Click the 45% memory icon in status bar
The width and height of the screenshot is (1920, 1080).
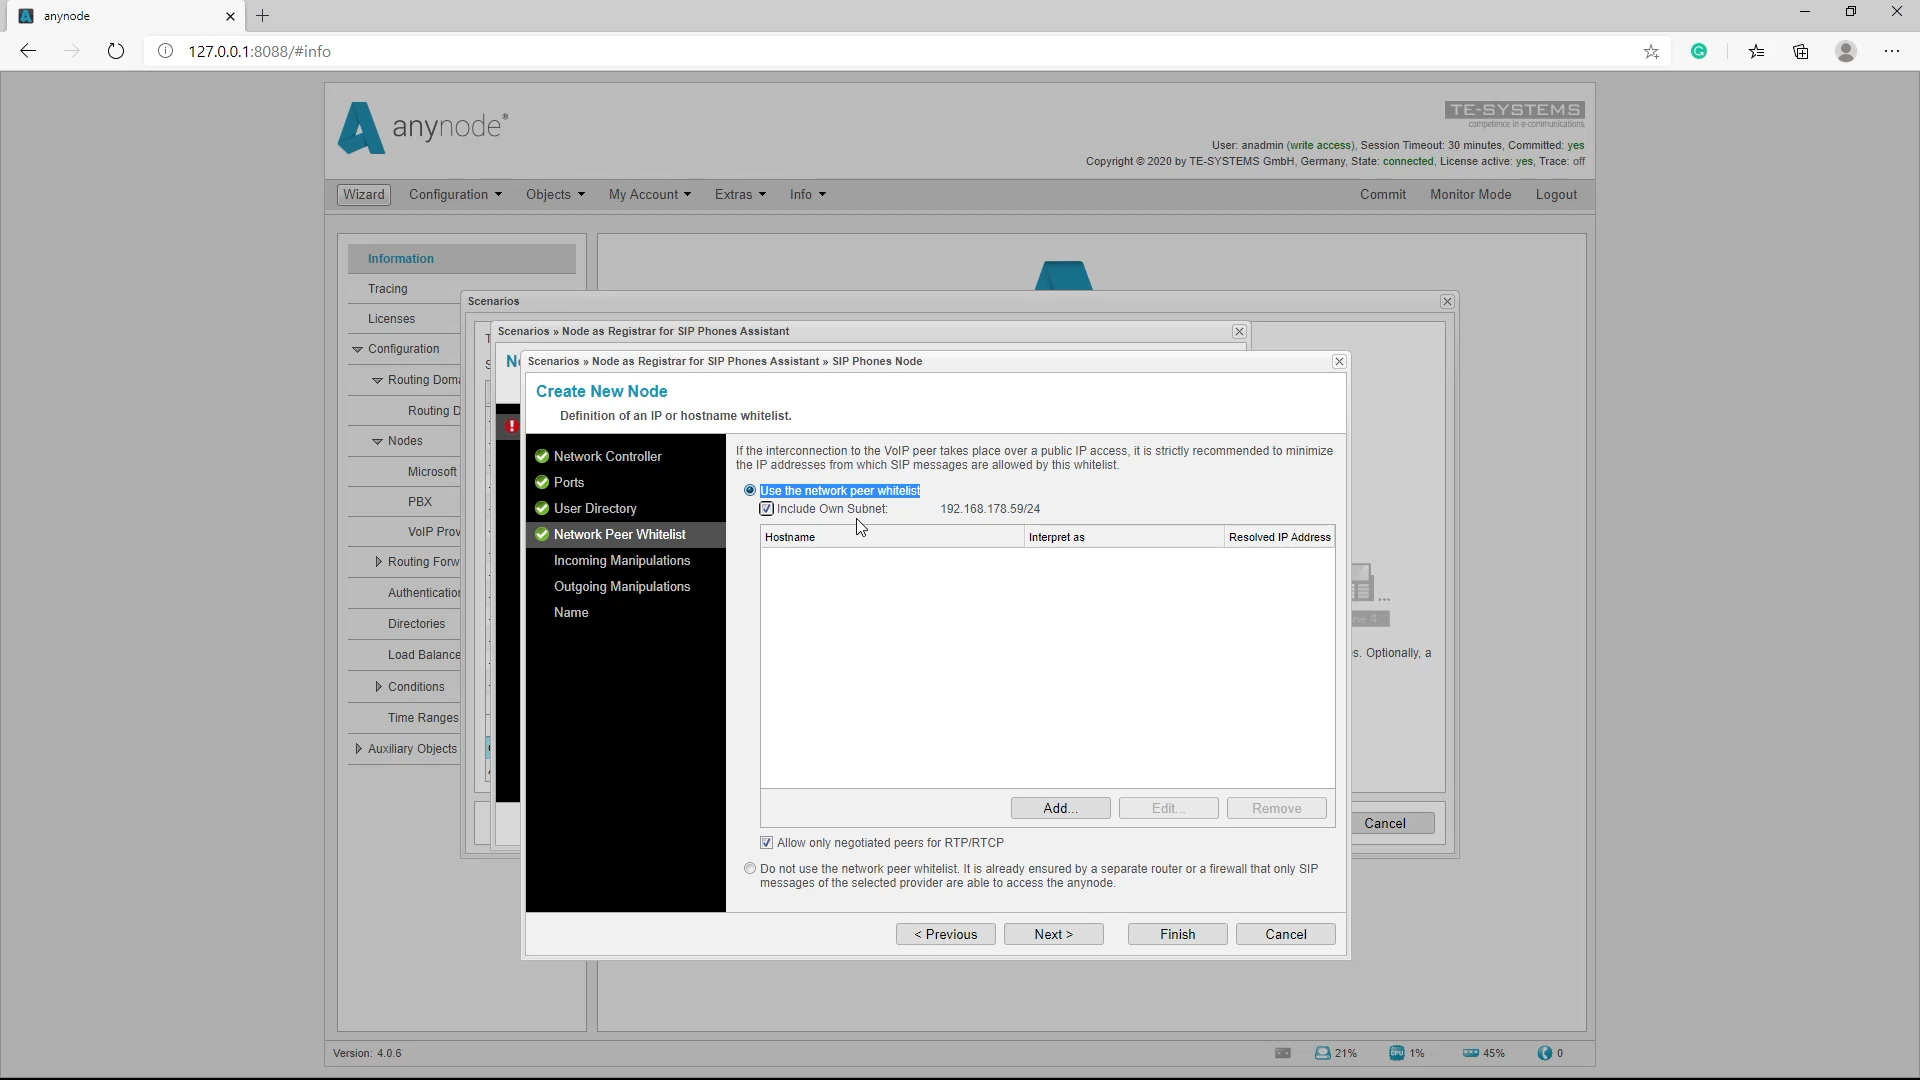1470,1053
